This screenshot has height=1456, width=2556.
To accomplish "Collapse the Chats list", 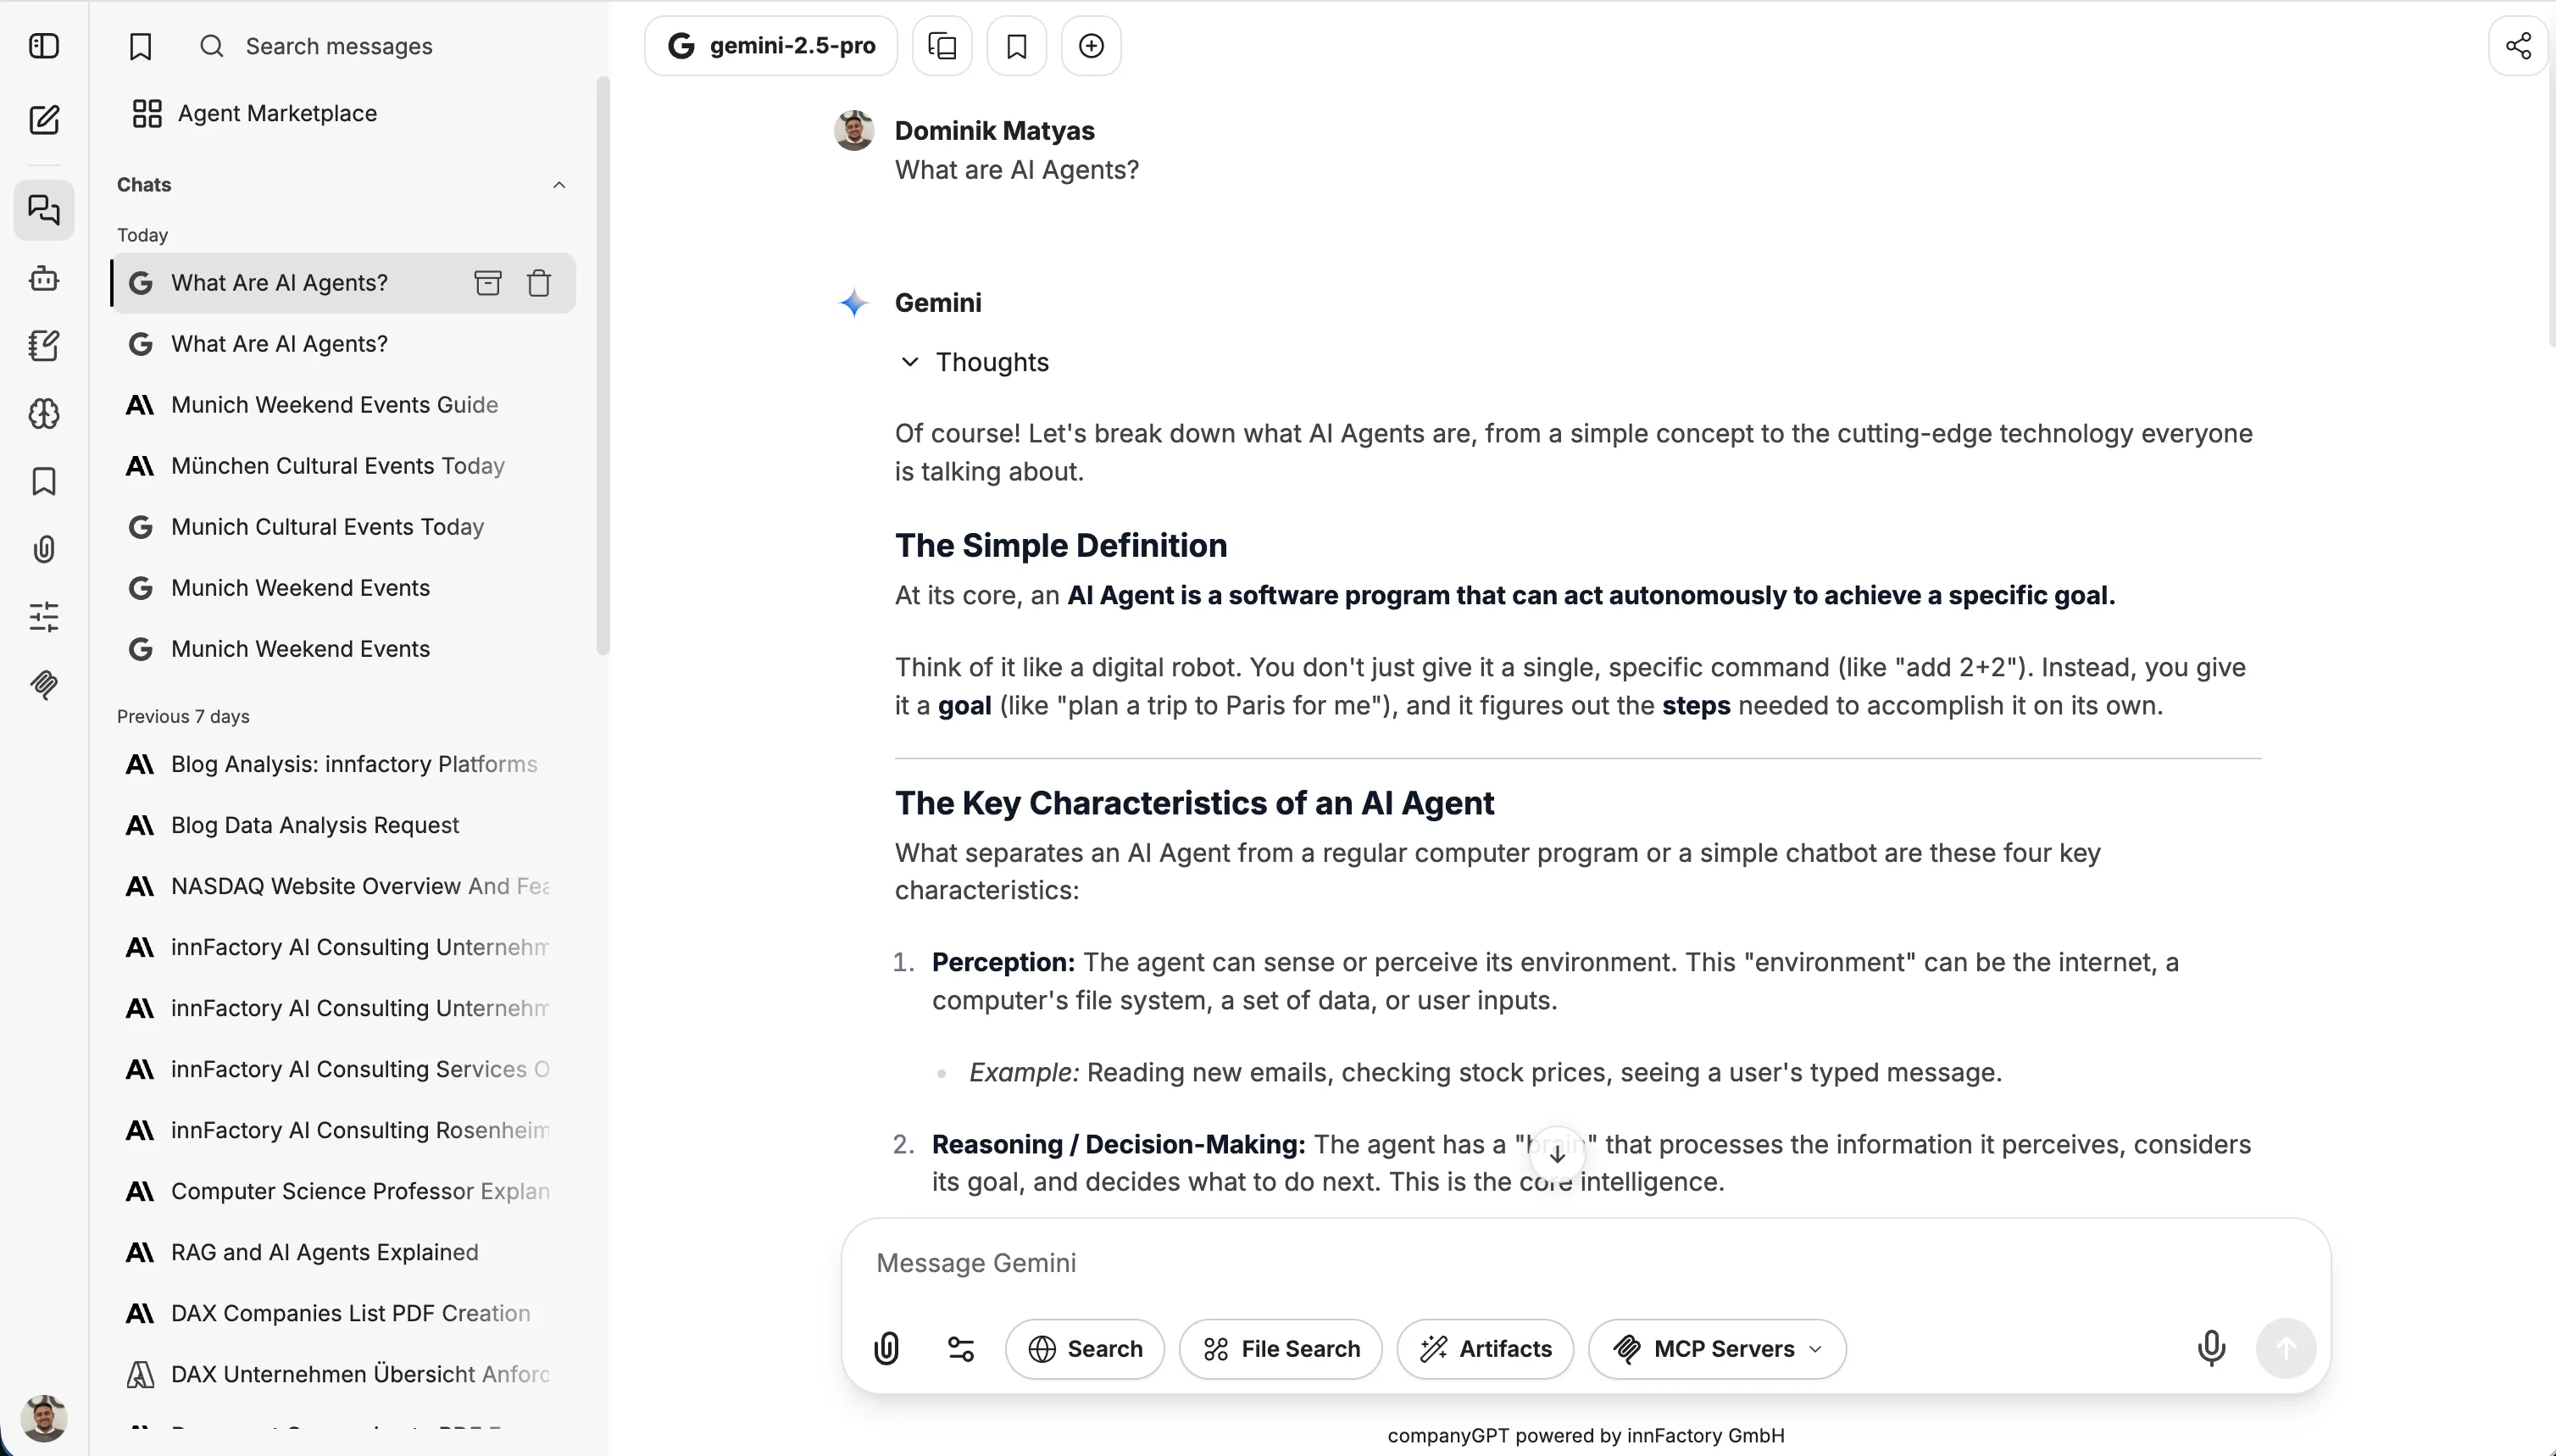I will point(559,184).
